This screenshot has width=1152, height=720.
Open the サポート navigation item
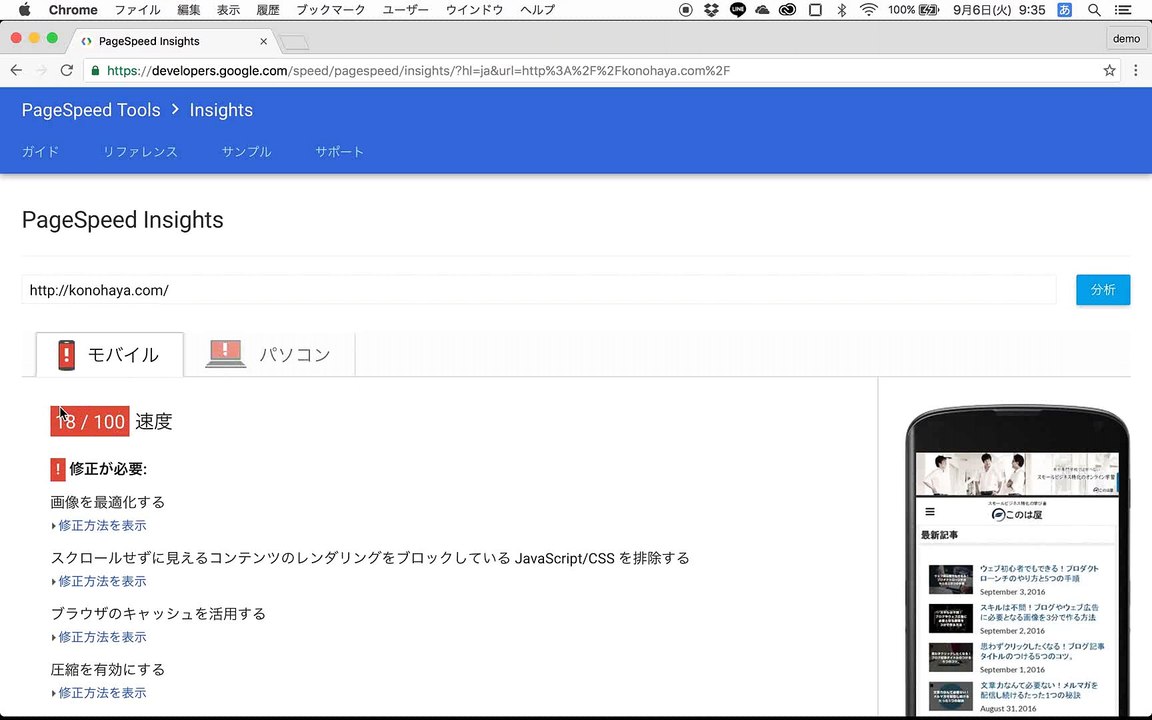click(x=339, y=152)
